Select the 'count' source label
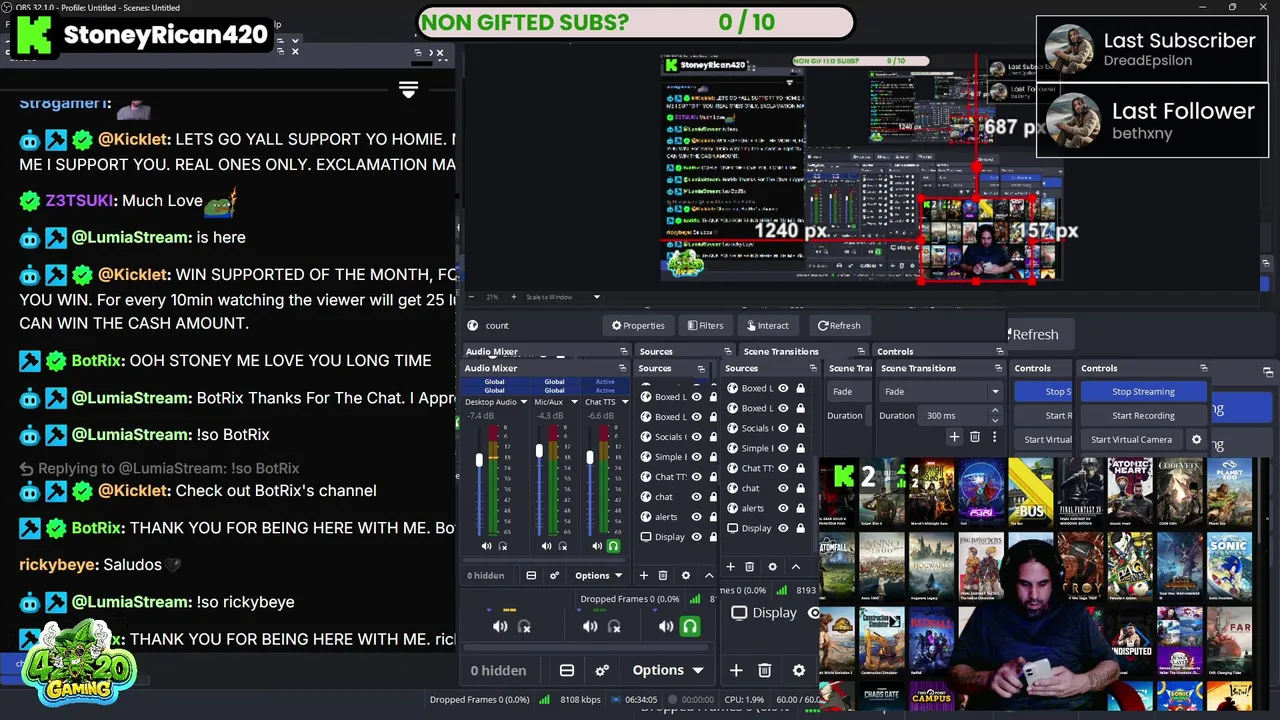This screenshot has height=720, width=1280. [497, 325]
